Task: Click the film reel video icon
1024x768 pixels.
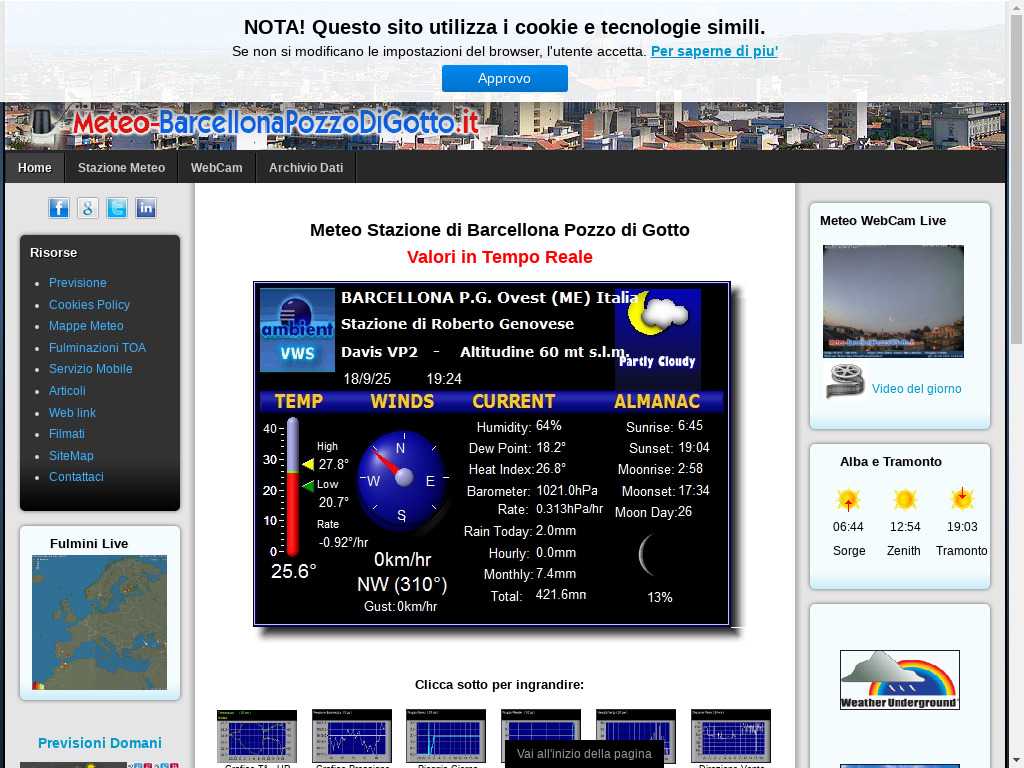Action: point(845,381)
